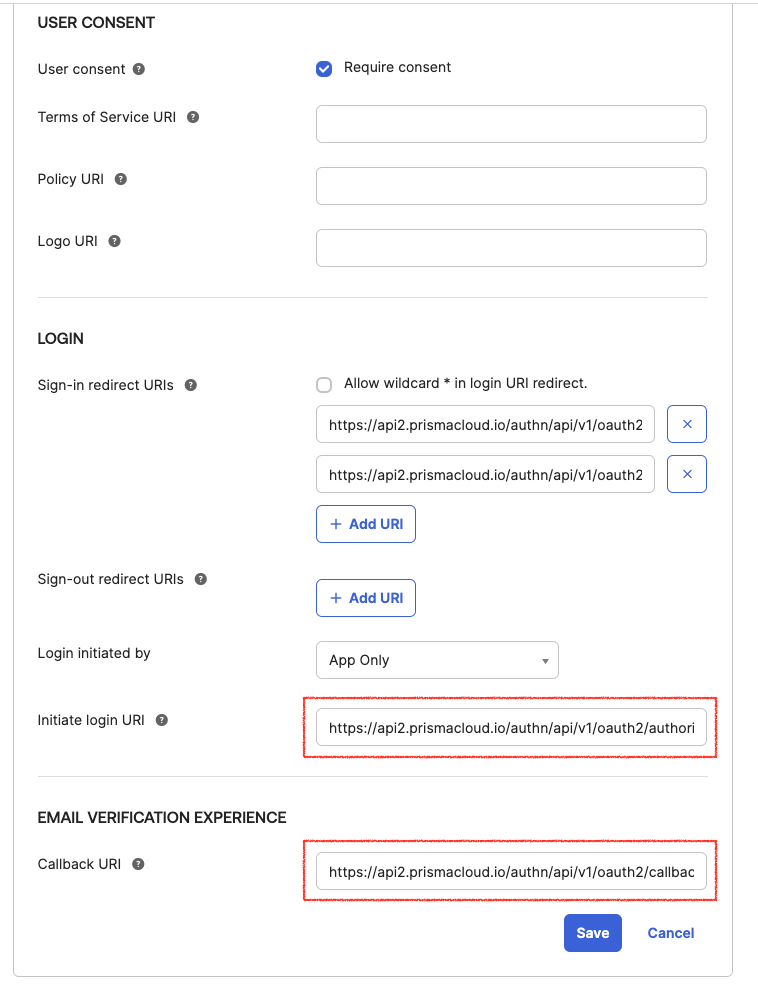Click help icon next to Sign-in redirect URIs
Viewport: 758px width, 991px height.
[x=191, y=385]
